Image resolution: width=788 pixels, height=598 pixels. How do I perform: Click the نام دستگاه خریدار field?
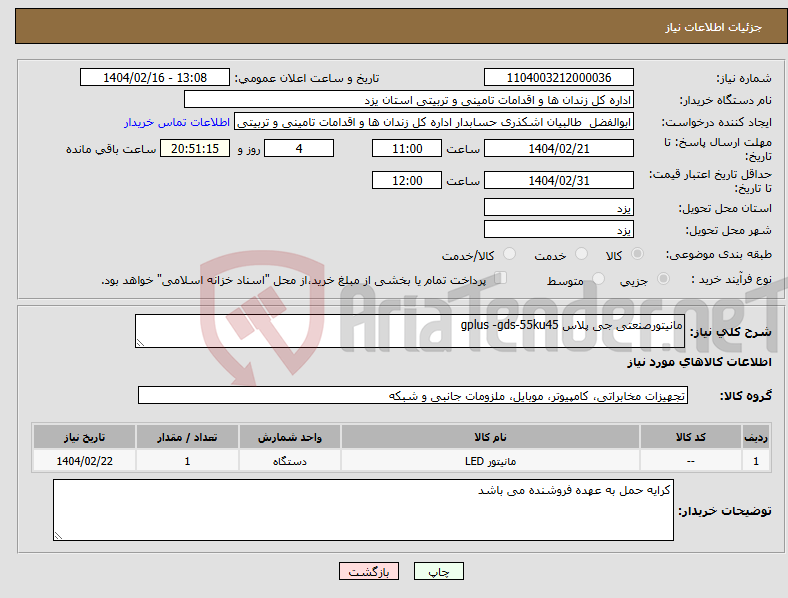point(409,99)
